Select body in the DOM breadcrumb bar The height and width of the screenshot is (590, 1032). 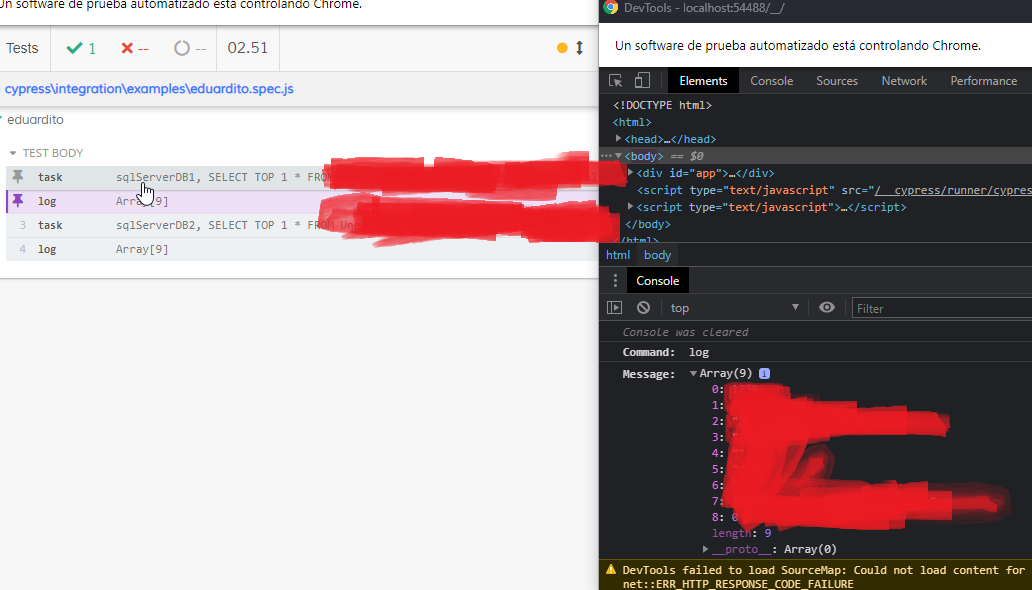coord(656,255)
